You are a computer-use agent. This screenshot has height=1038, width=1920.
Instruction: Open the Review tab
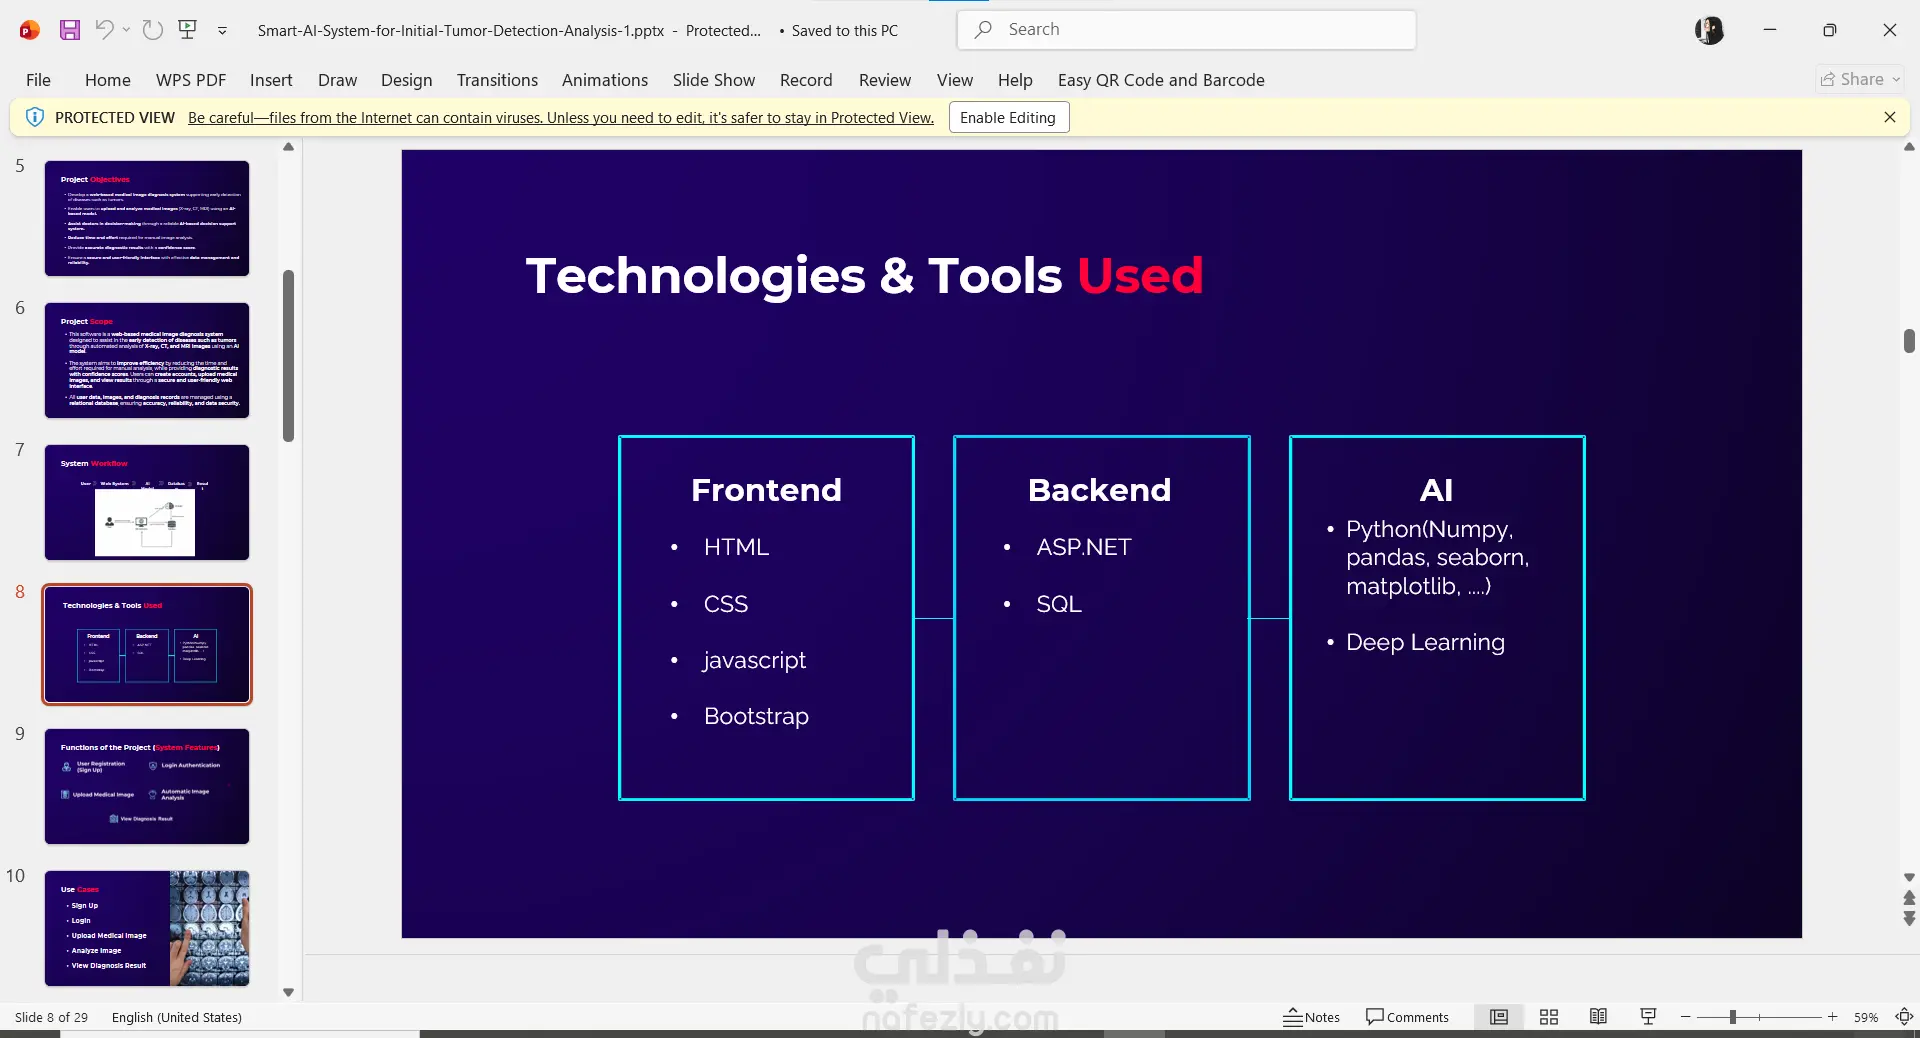[885, 80]
